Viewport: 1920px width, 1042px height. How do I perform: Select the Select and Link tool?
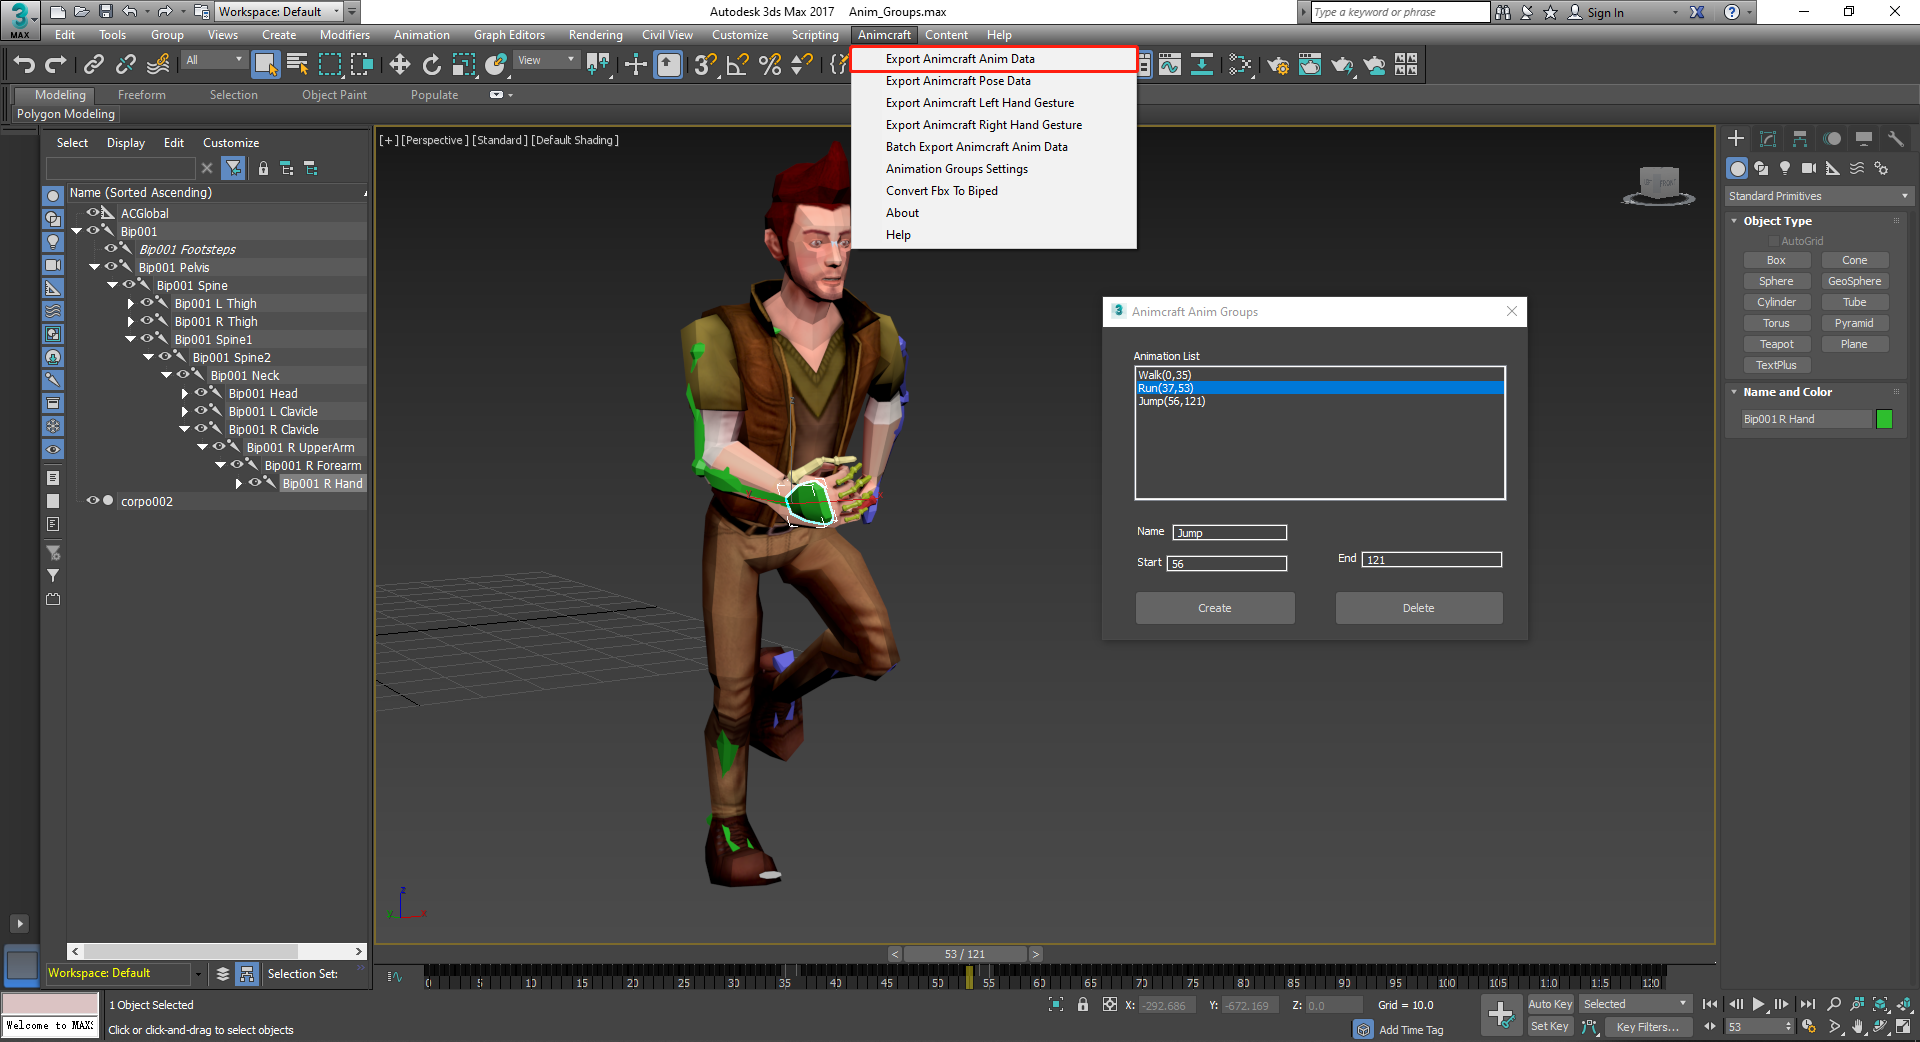(94, 65)
